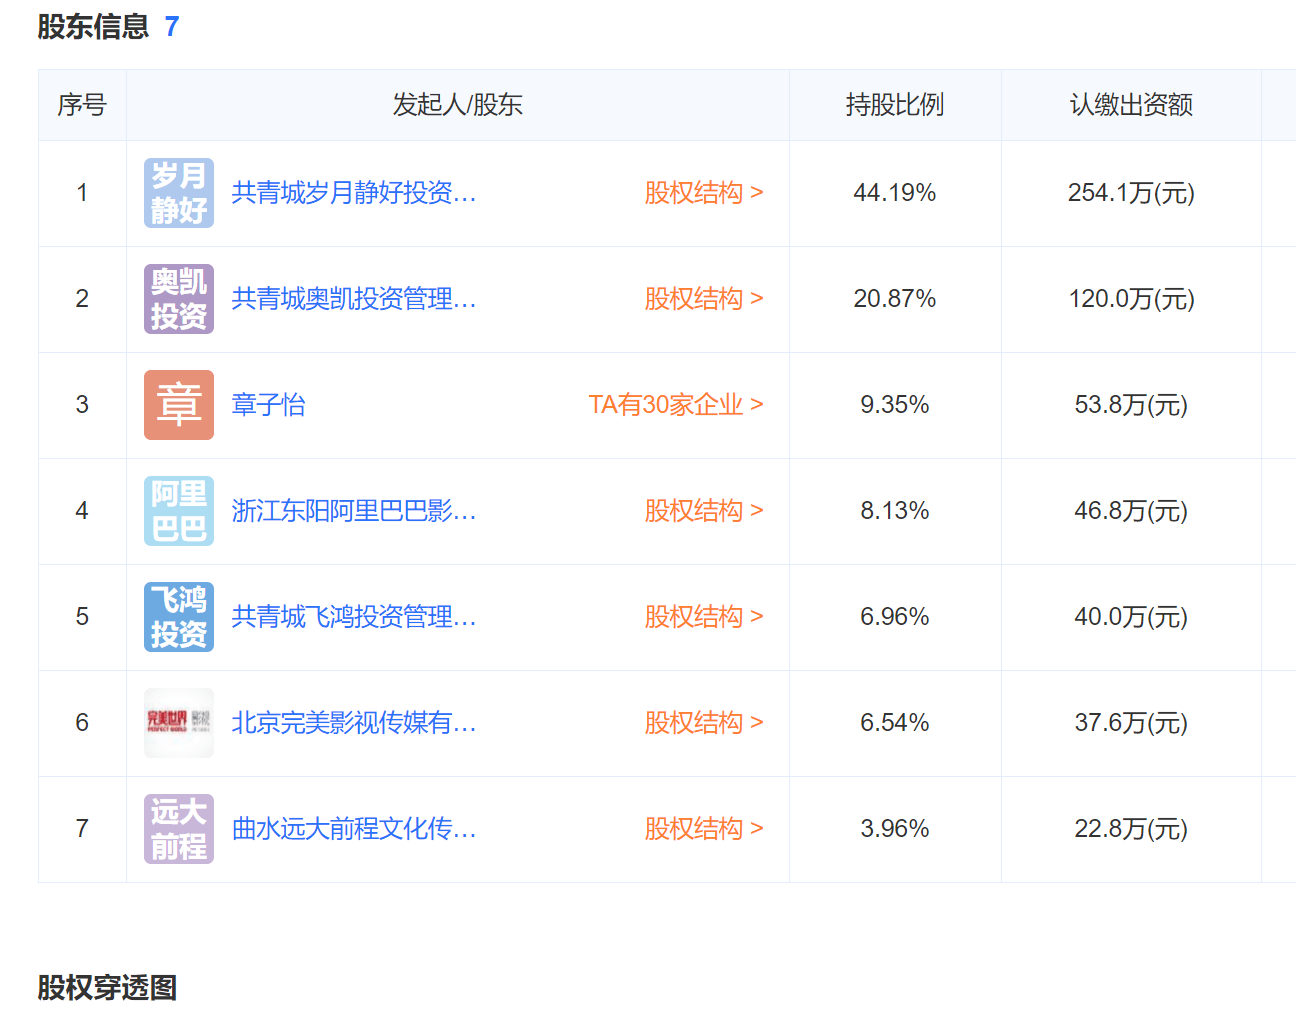This screenshot has height=1030, width=1296.
Task: Open 章子怡 shareholder profile link
Action: [269, 405]
